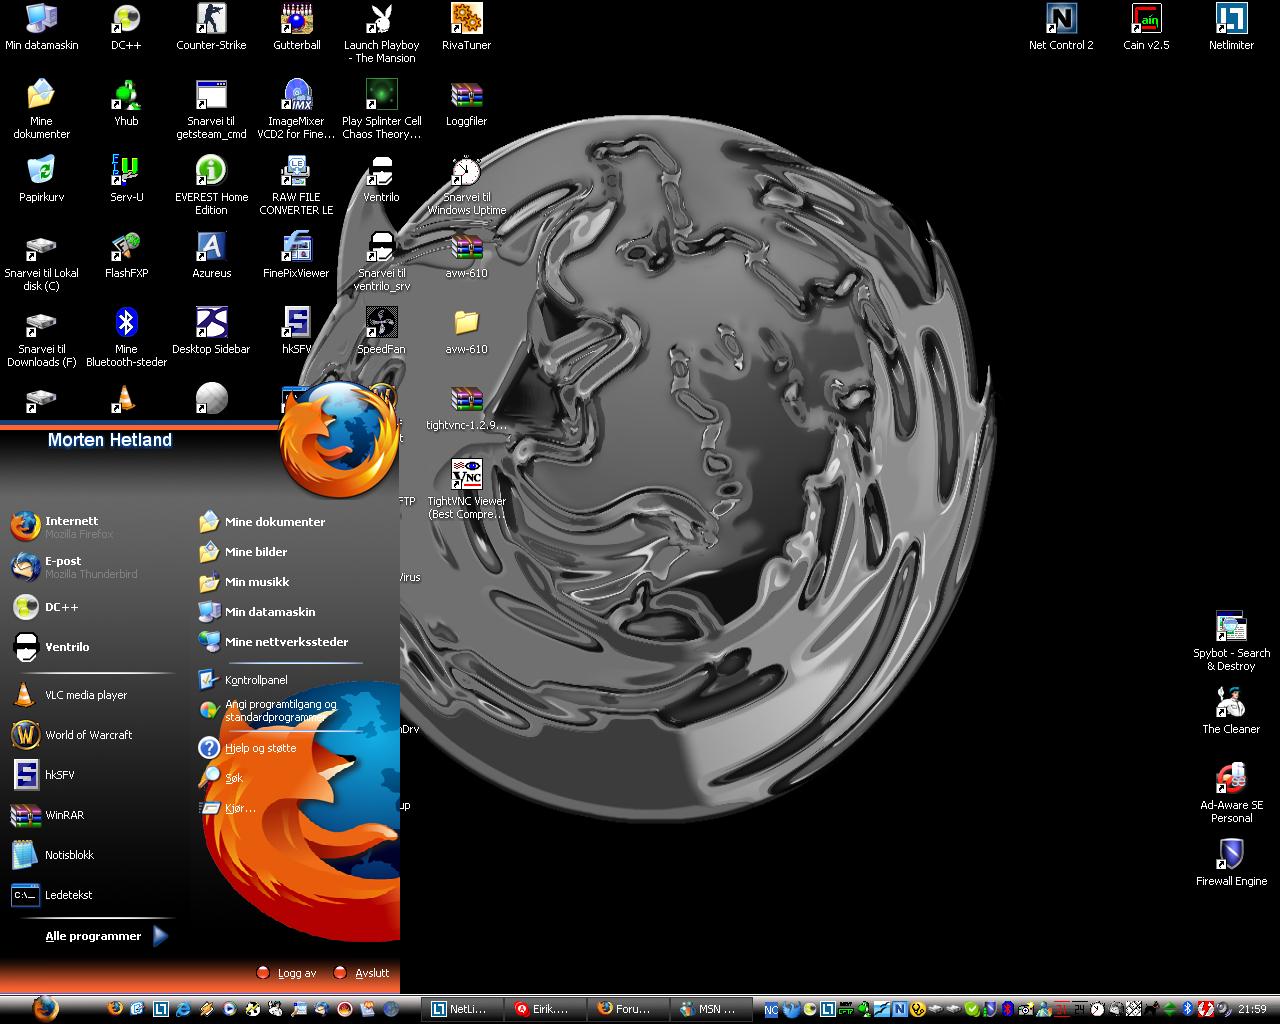Image resolution: width=1280 pixels, height=1024 pixels.
Task: Open Snarvei til Windows Uptime shortcut
Action: (x=466, y=185)
